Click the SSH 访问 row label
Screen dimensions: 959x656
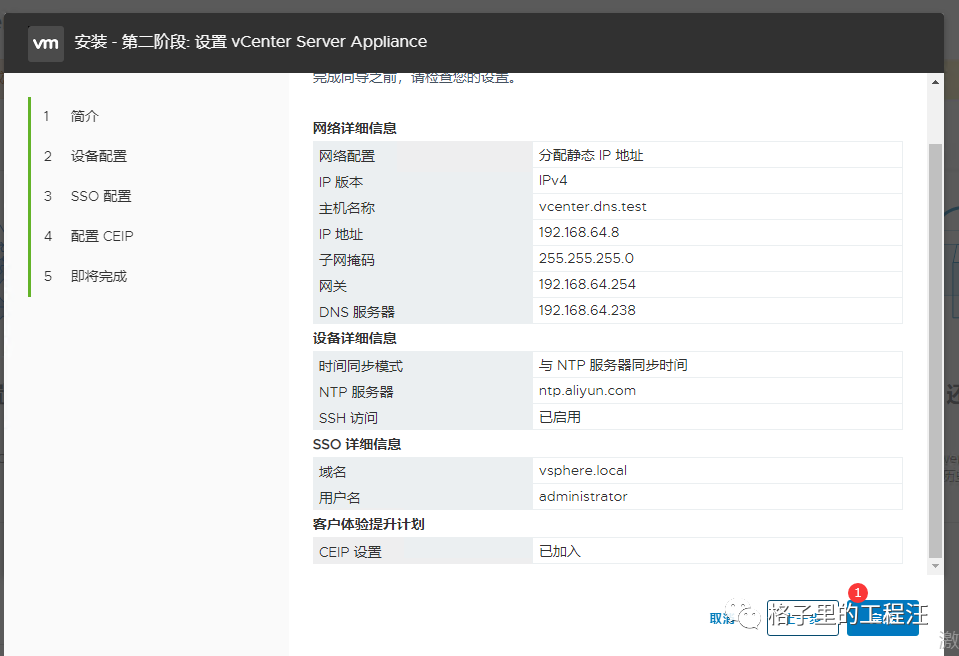[348, 418]
